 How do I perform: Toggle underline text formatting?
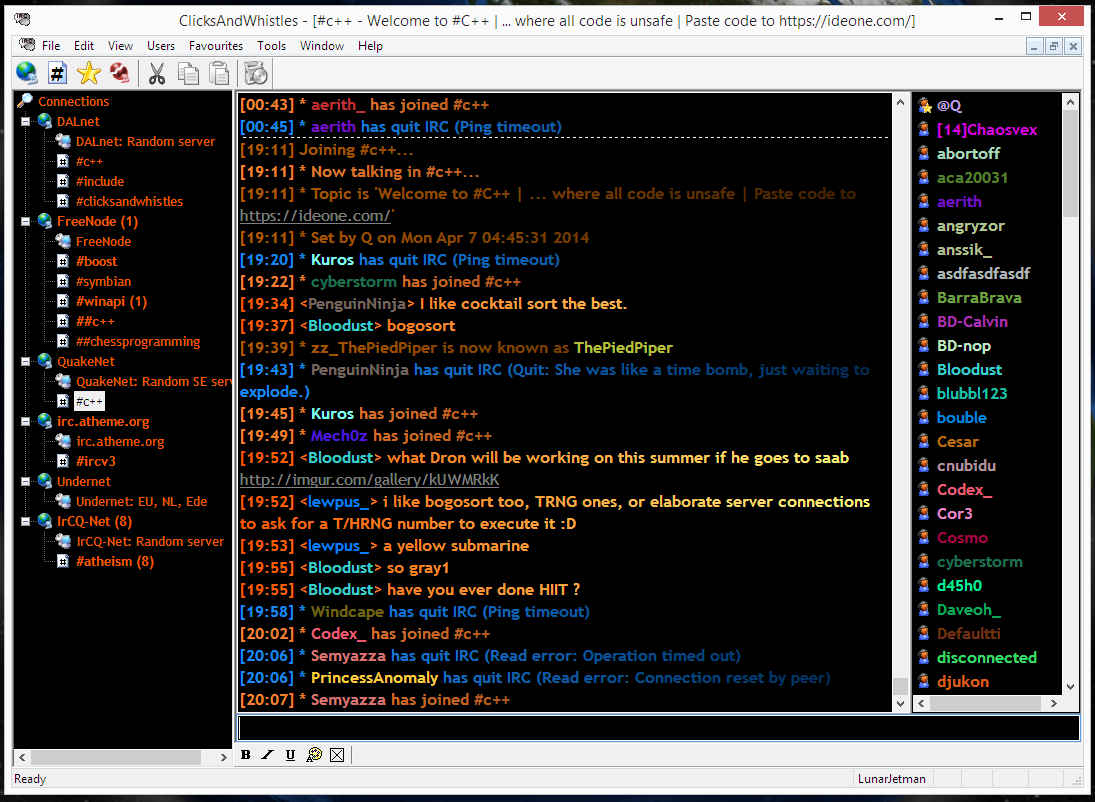click(x=290, y=755)
